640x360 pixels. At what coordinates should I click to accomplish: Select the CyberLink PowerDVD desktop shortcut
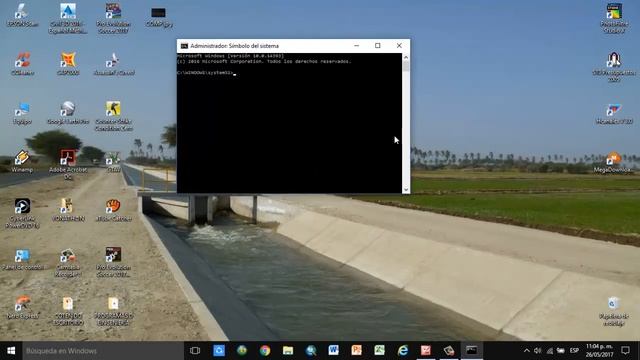22,213
